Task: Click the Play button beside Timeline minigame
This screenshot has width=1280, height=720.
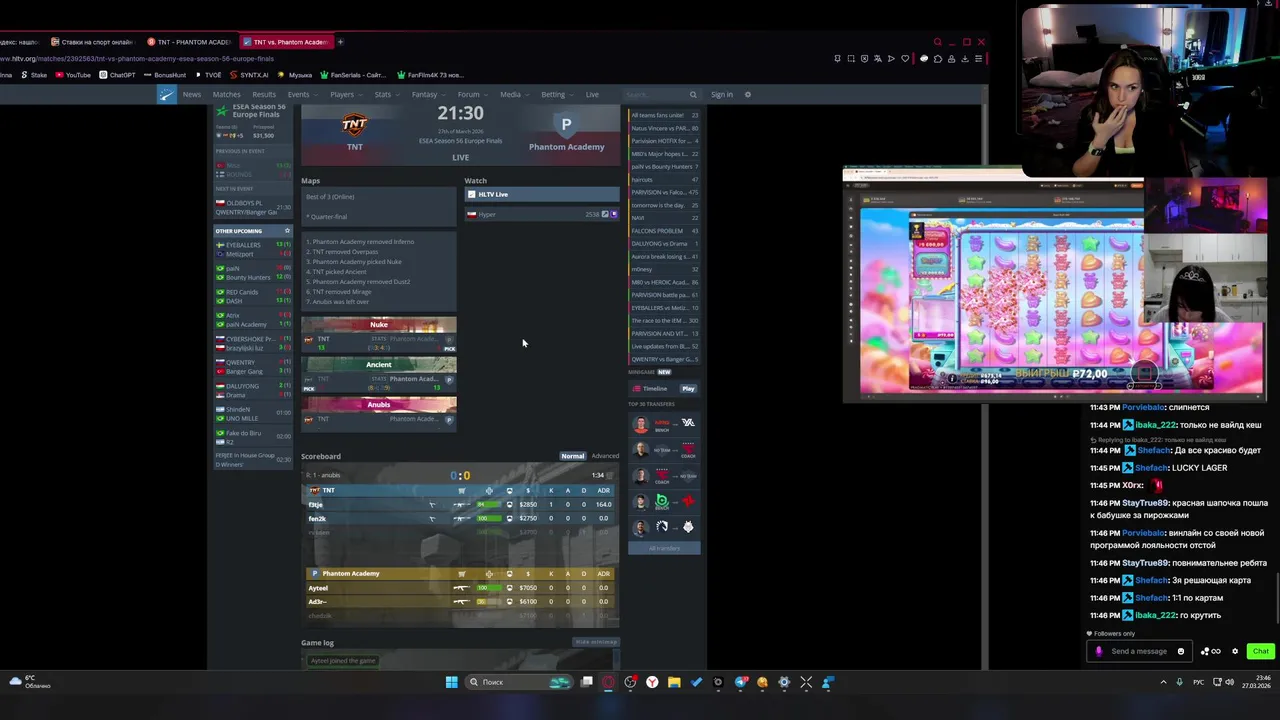Action: point(688,388)
